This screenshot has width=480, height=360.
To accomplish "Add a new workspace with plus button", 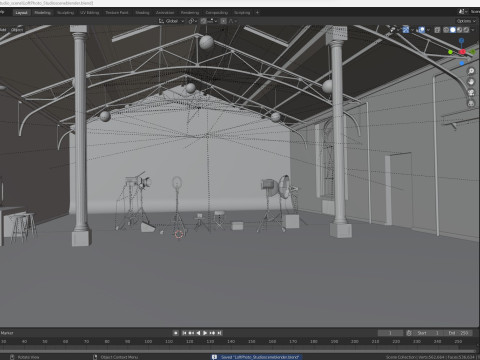I will 257,13.
